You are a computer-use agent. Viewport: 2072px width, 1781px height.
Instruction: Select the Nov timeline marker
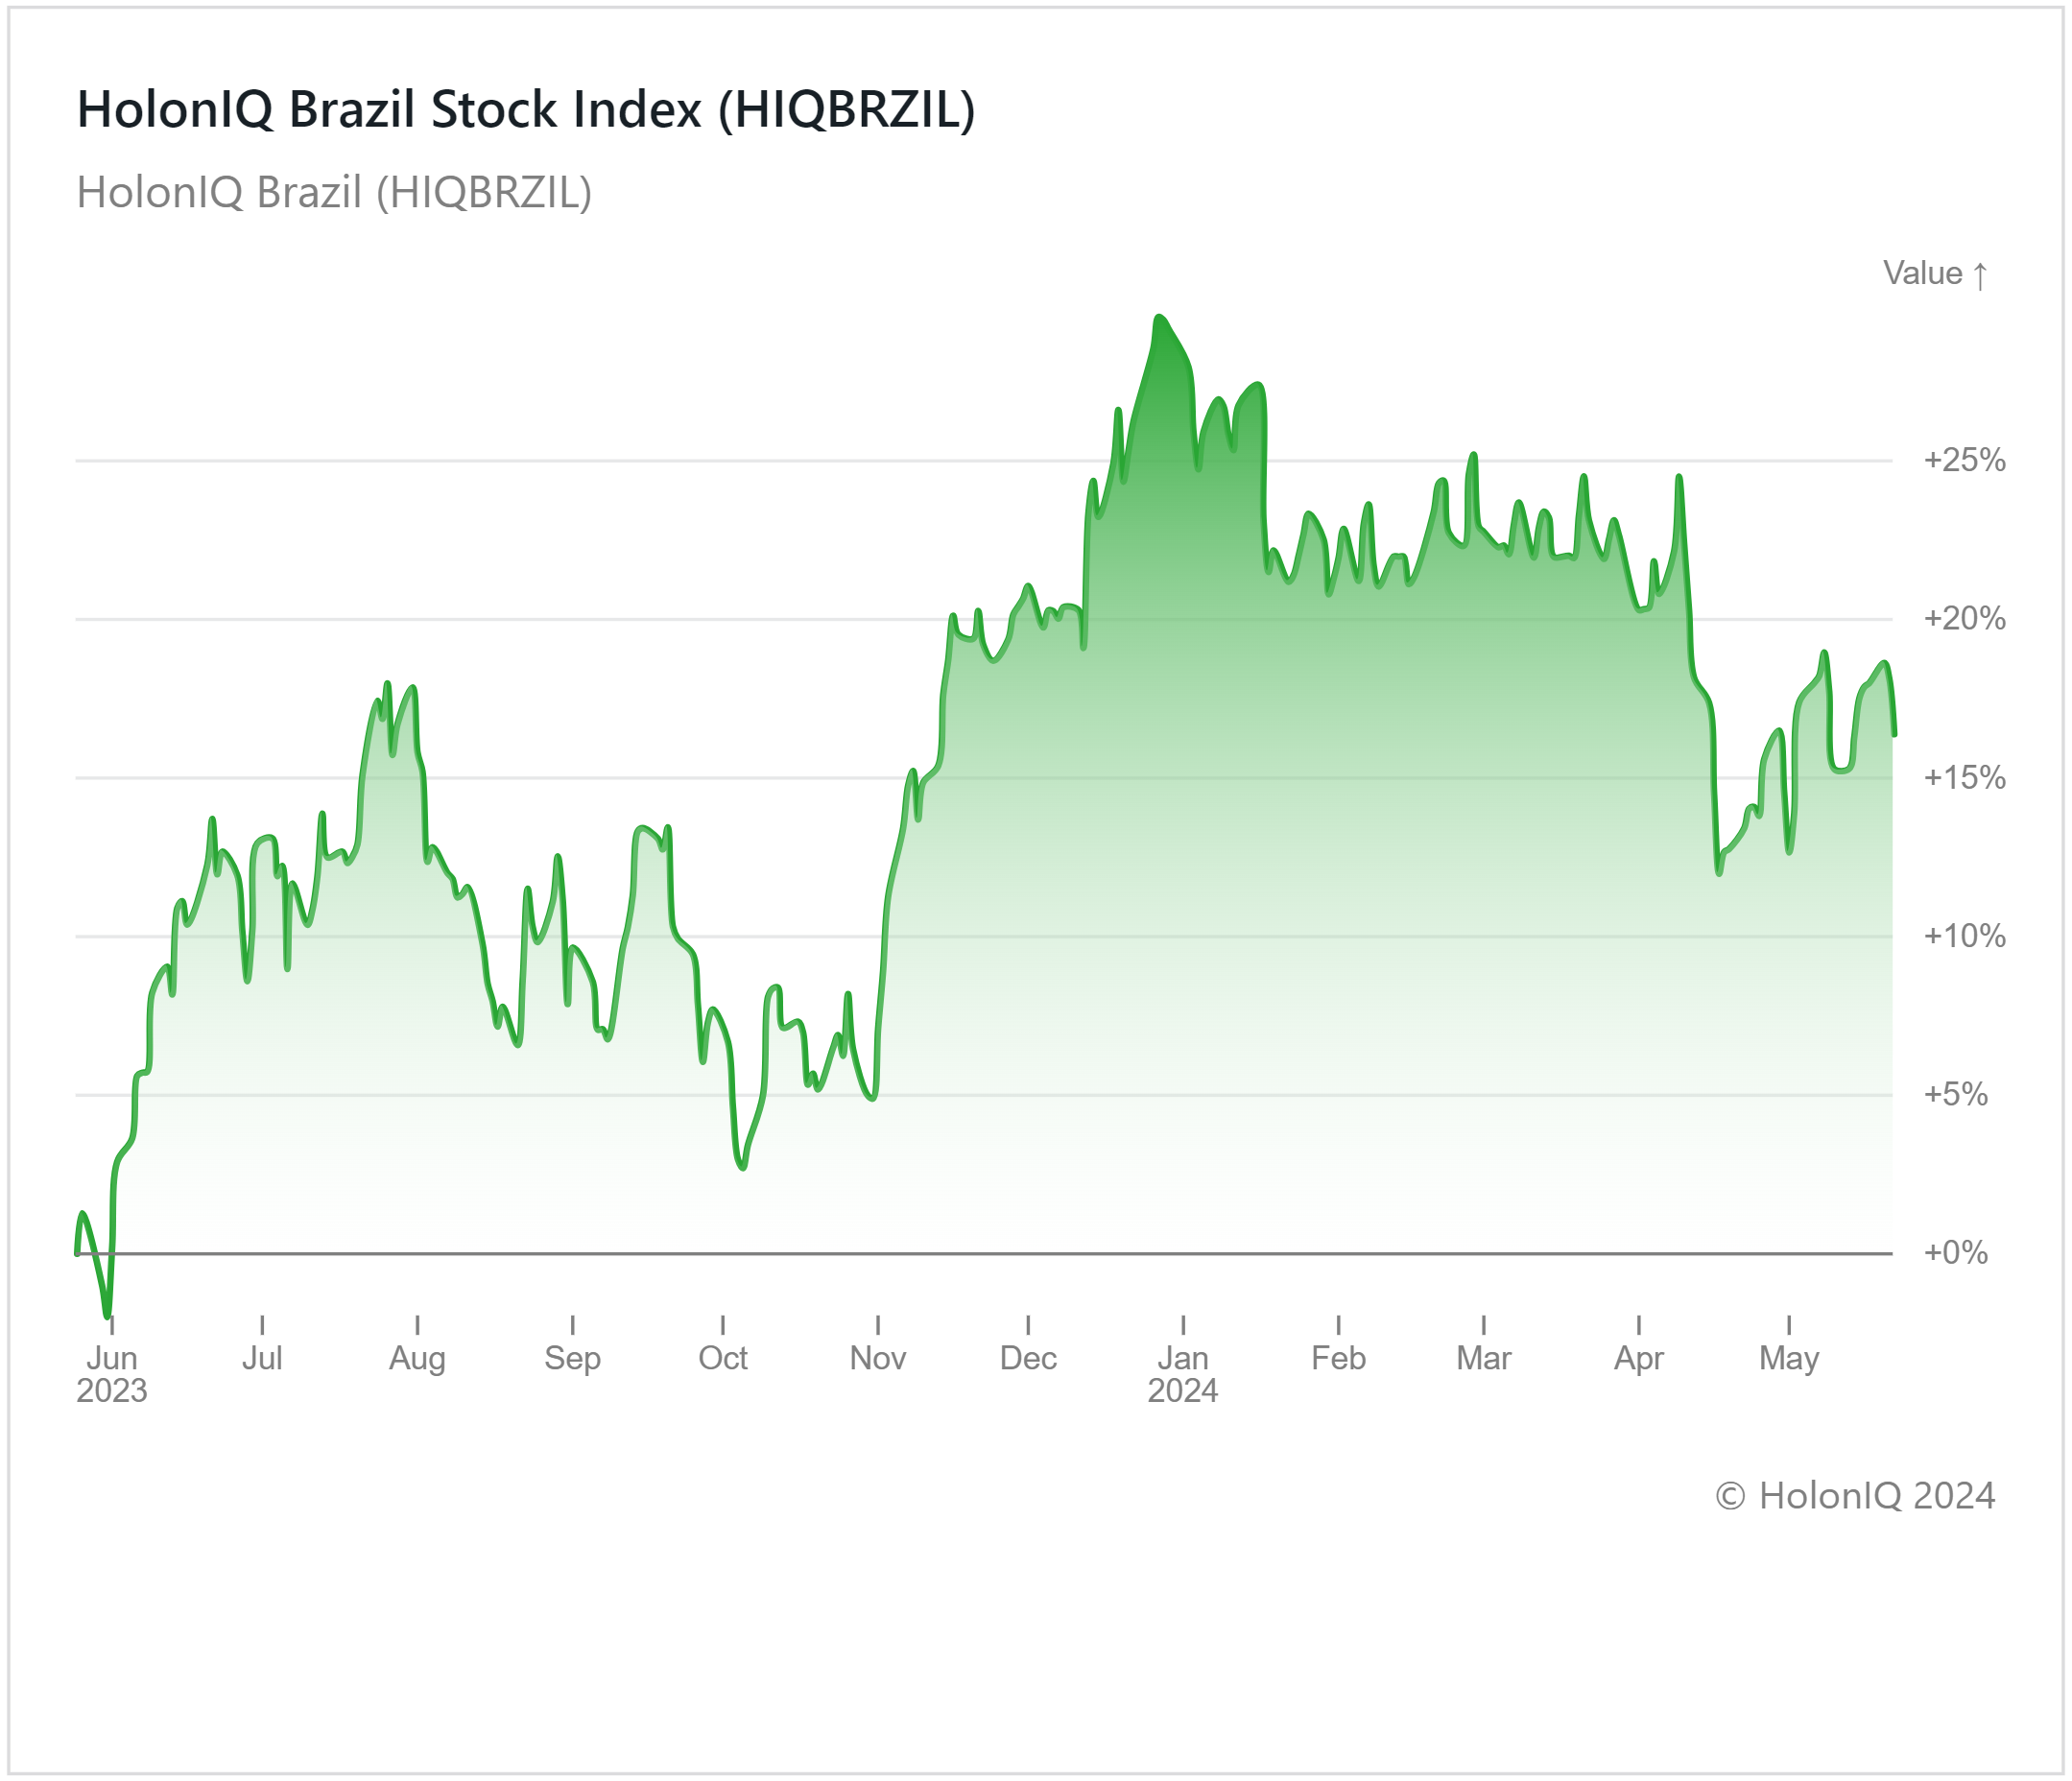(877, 1358)
